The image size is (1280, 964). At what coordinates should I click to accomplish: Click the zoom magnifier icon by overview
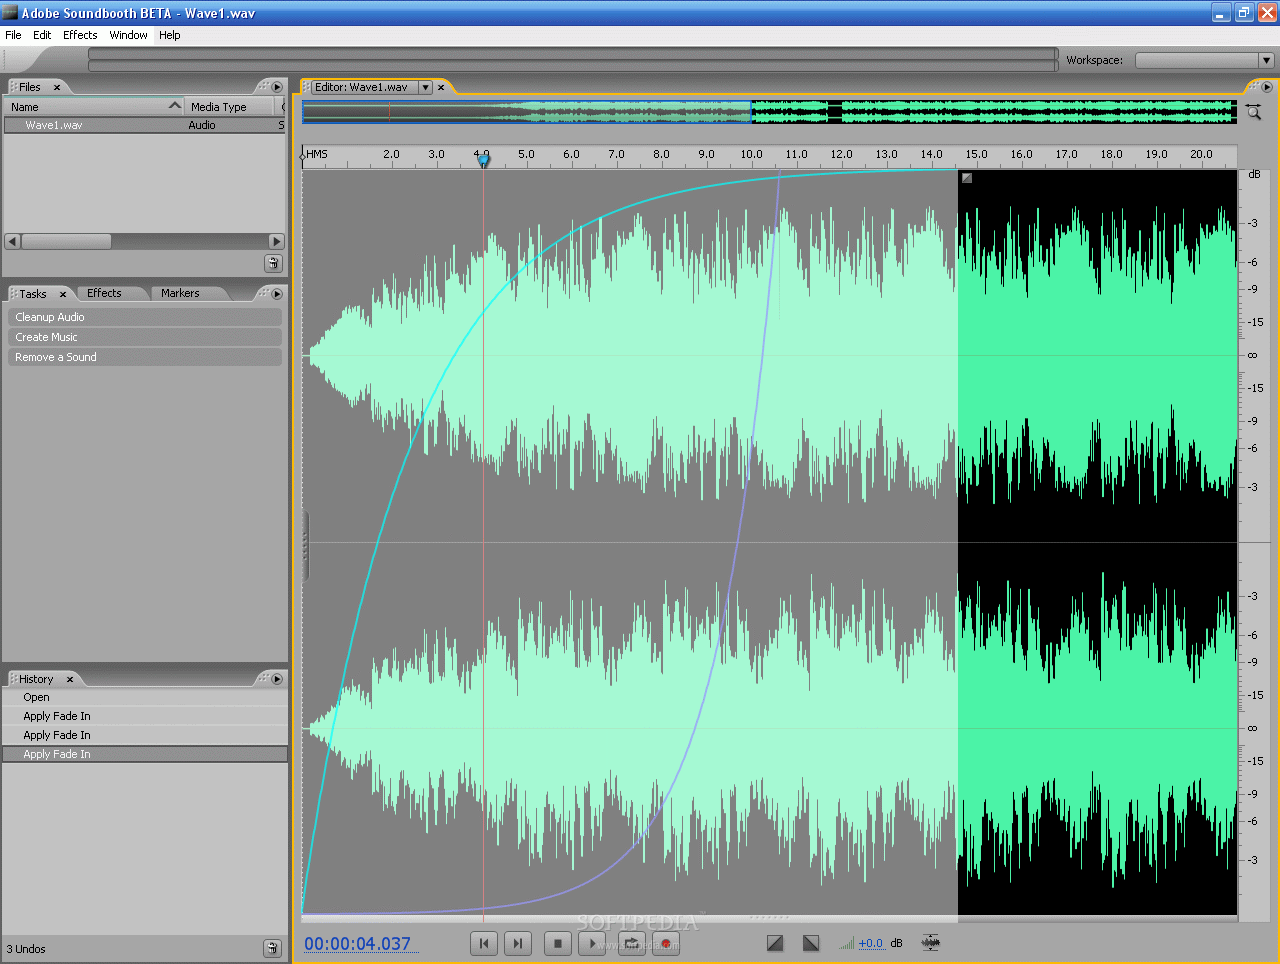1254,112
